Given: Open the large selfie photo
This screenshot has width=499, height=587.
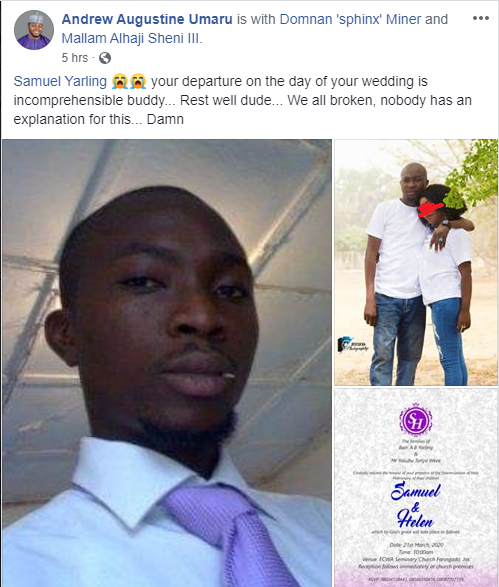Looking at the screenshot, I should (x=167, y=363).
